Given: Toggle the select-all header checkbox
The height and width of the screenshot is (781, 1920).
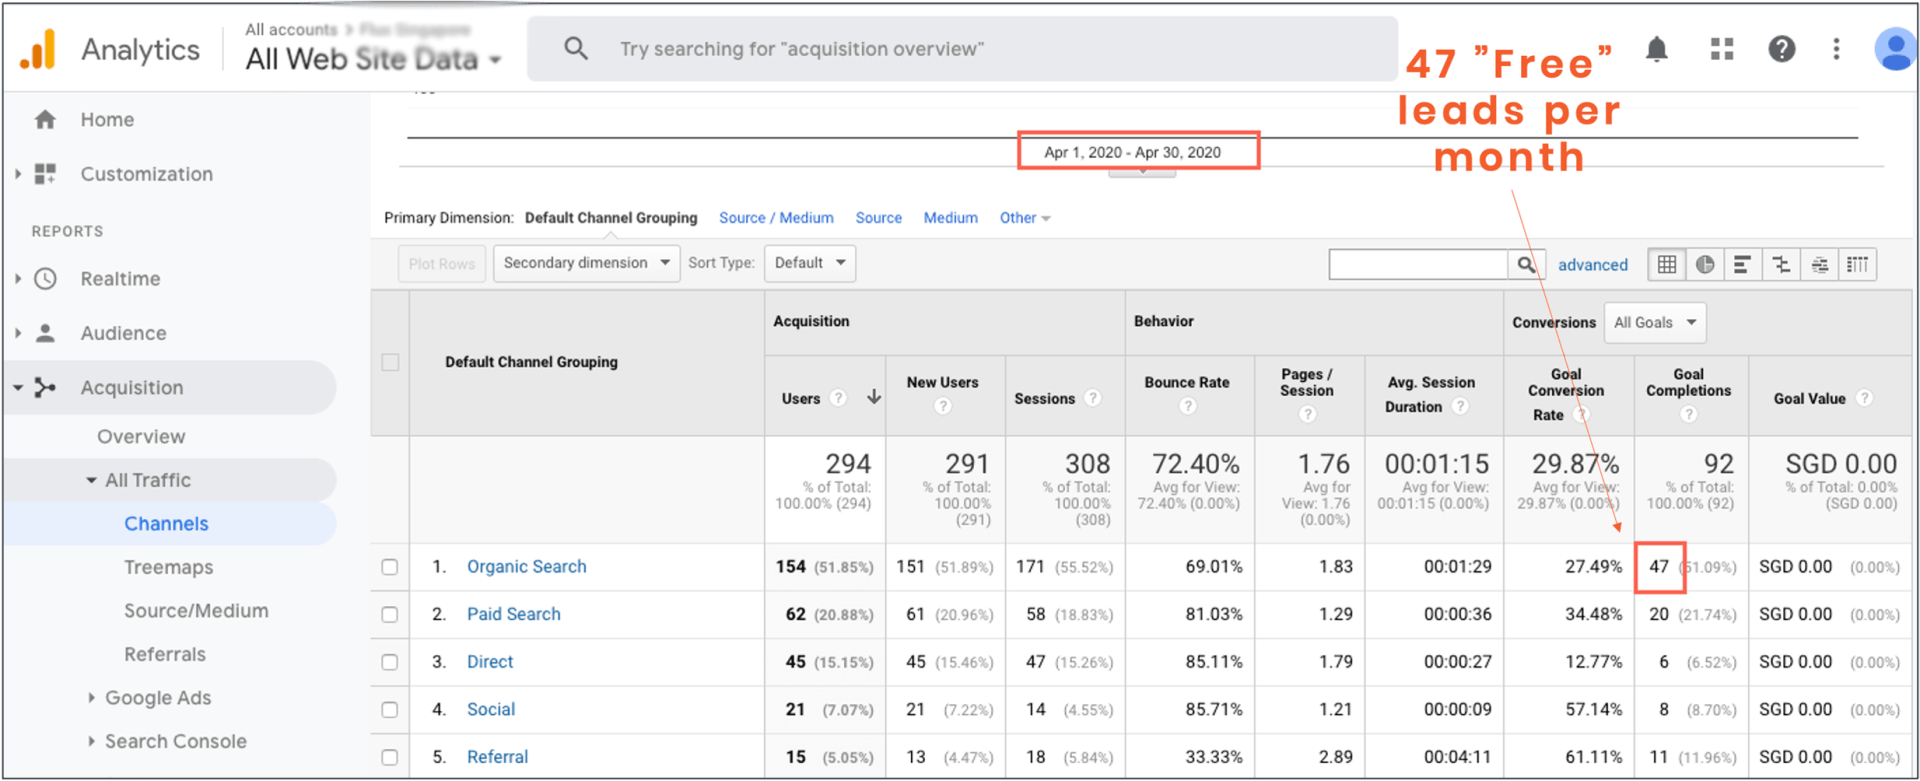Looking at the screenshot, I should (390, 362).
